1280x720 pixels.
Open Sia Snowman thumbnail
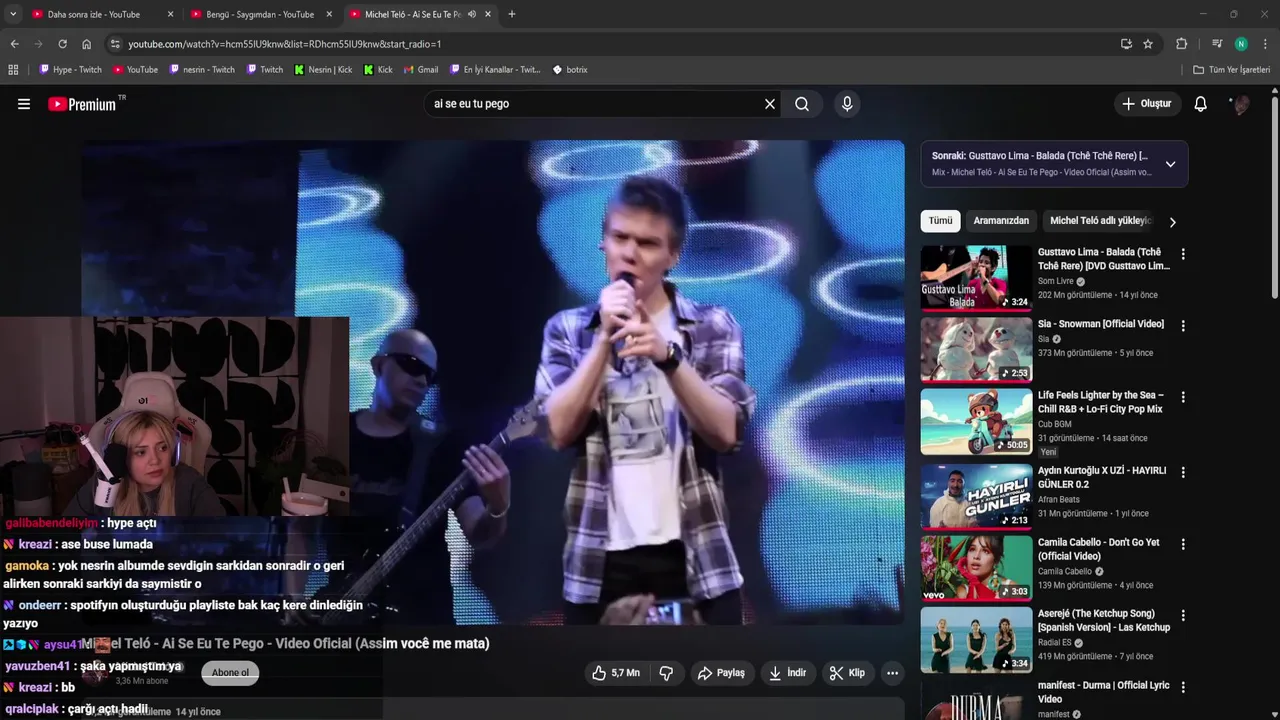coord(976,349)
